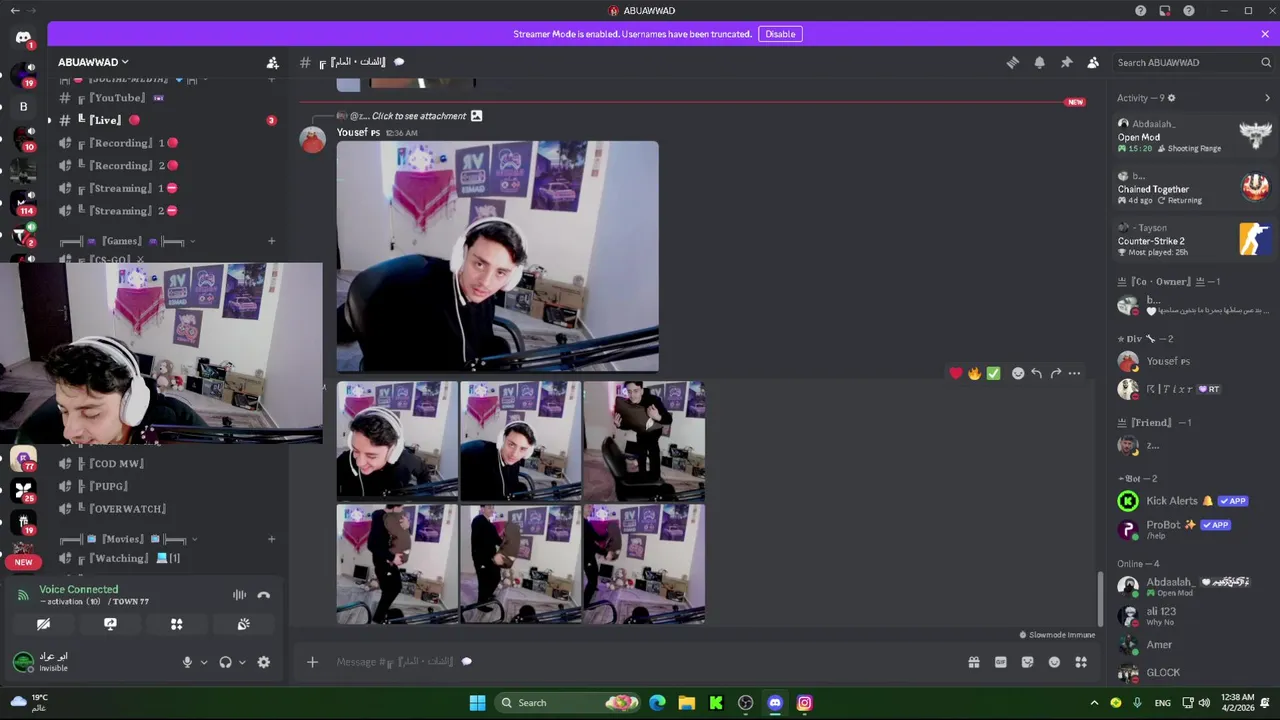Image resolution: width=1280 pixels, height=720 pixels.
Task: Disable Streamer Mode from the banner
Action: coord(780,34)
